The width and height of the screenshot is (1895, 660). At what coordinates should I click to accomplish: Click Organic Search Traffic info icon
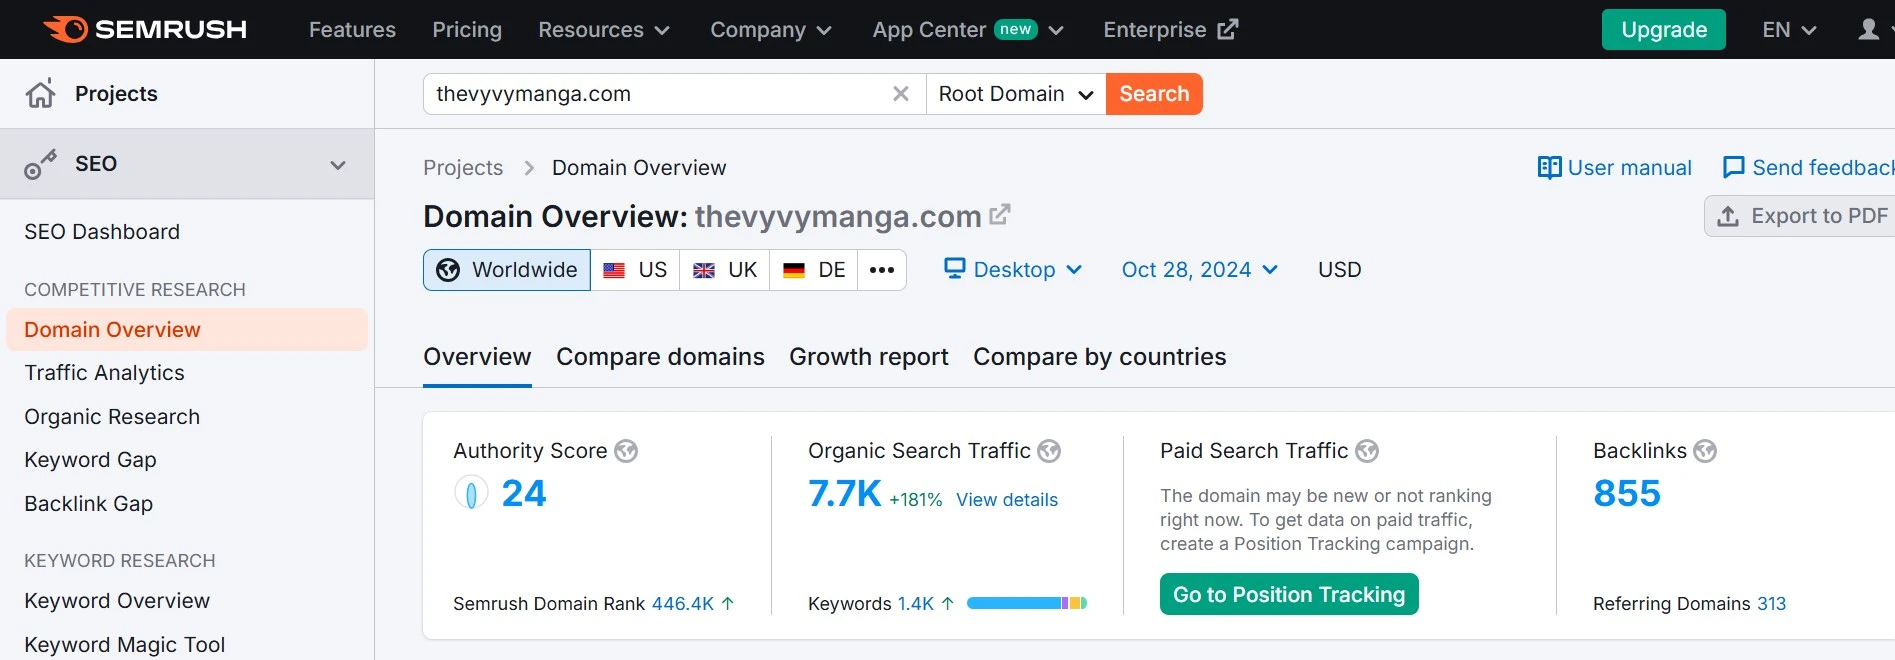click(1049, 451)
